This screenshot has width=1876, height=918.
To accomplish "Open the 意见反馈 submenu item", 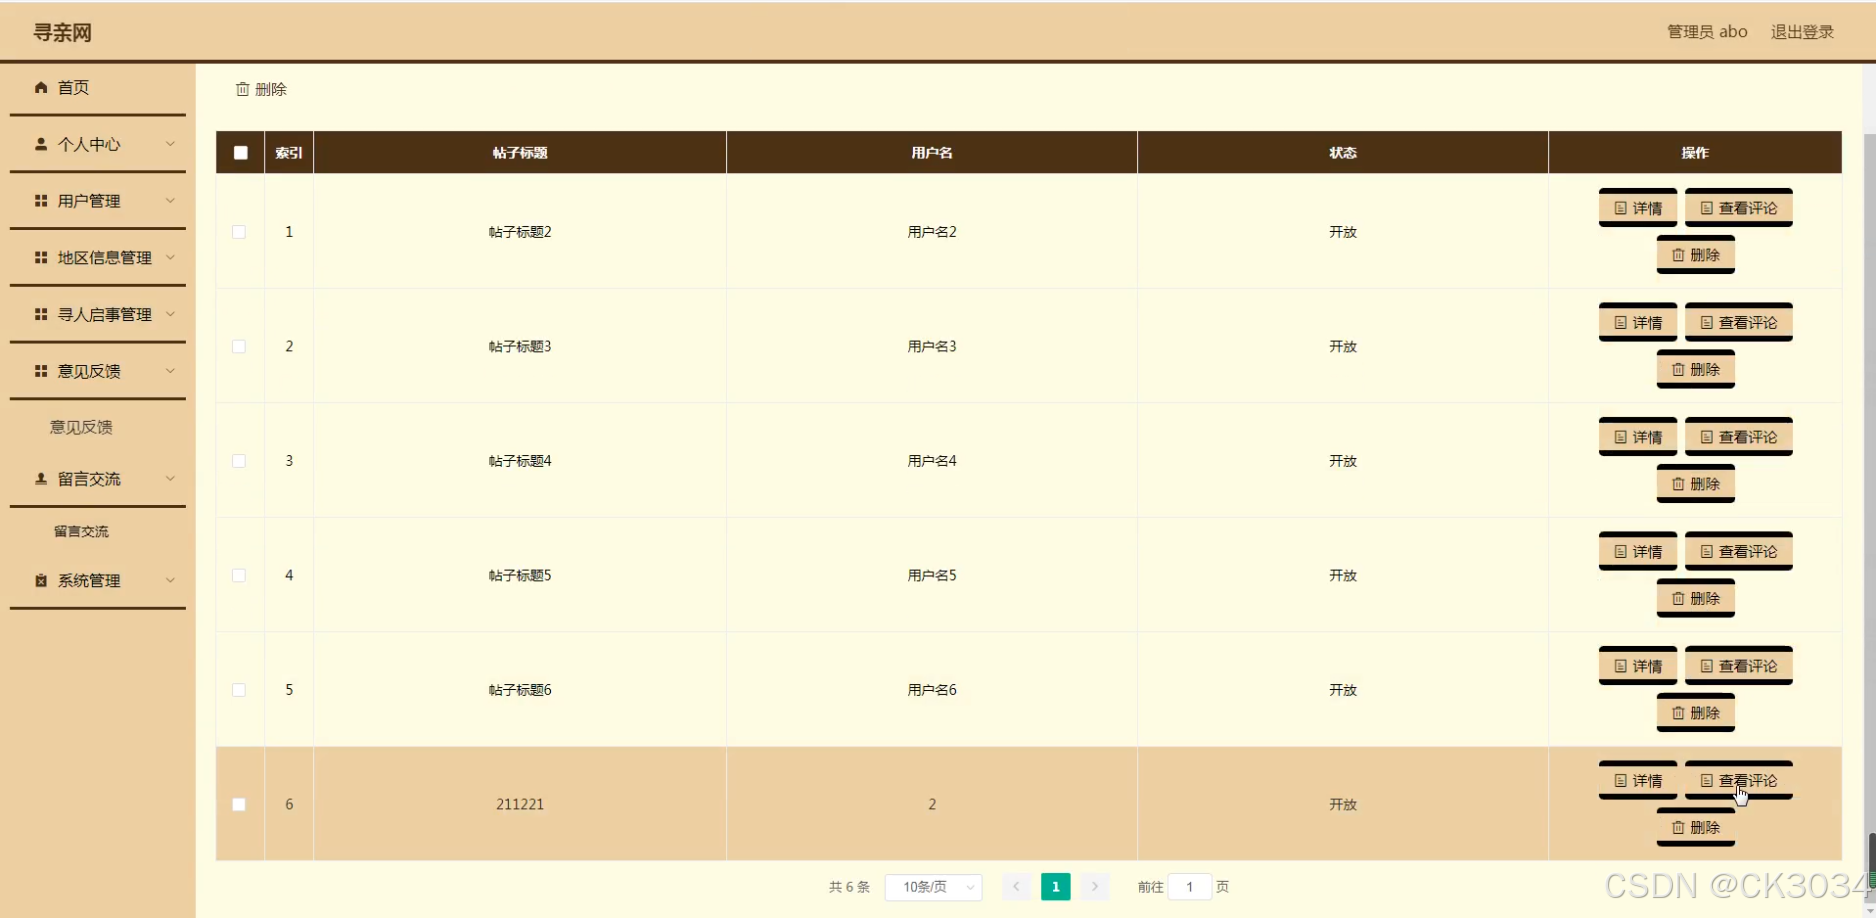I will point(81,428).
